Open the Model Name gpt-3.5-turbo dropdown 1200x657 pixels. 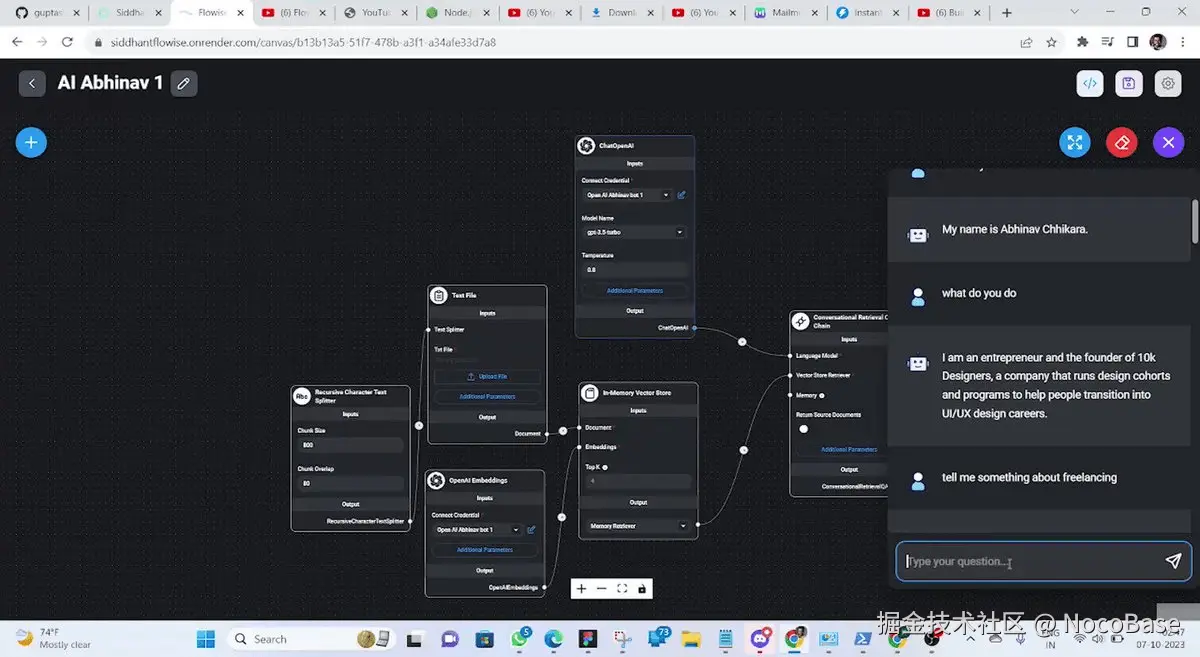pyautogui.click(x=634, y=232)
